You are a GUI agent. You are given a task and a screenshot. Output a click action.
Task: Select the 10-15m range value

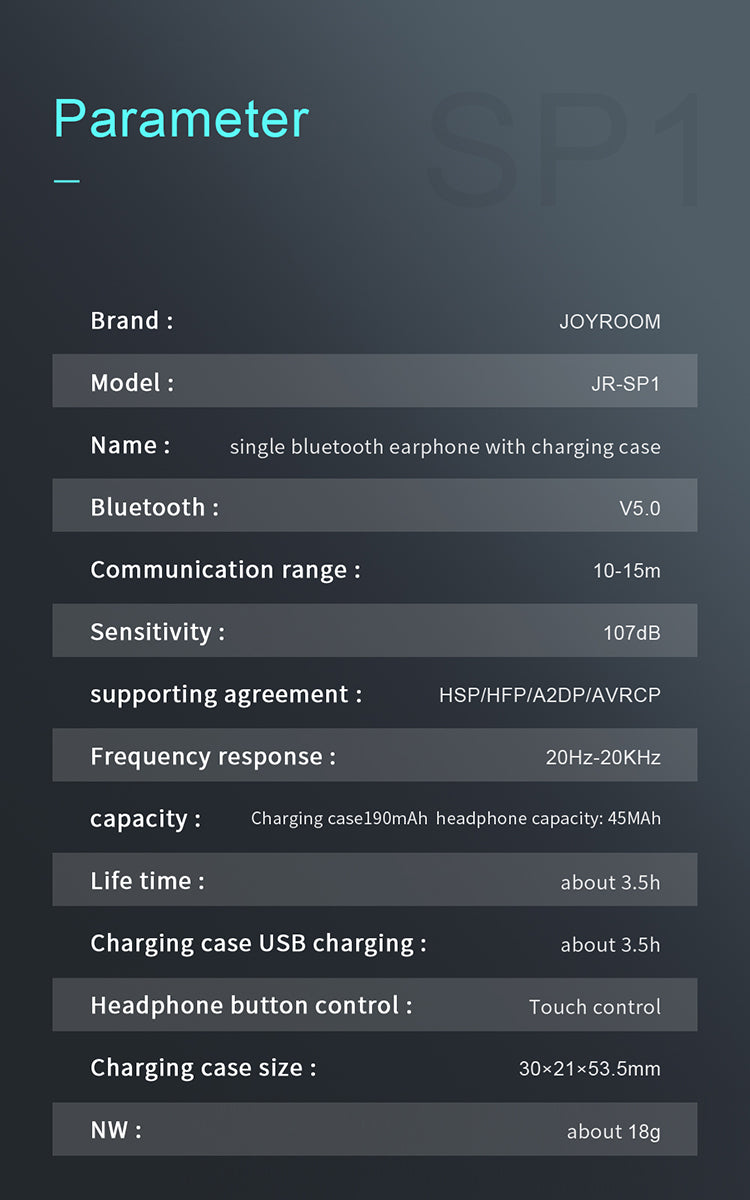click(626, 571)
